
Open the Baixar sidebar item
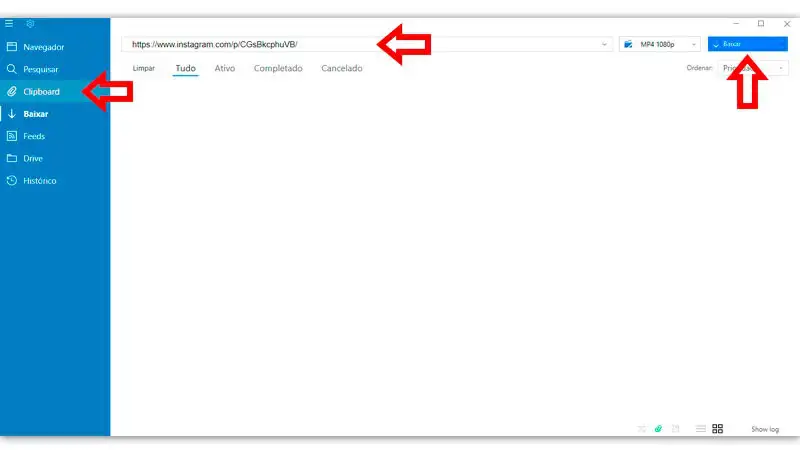coord(55,114)
